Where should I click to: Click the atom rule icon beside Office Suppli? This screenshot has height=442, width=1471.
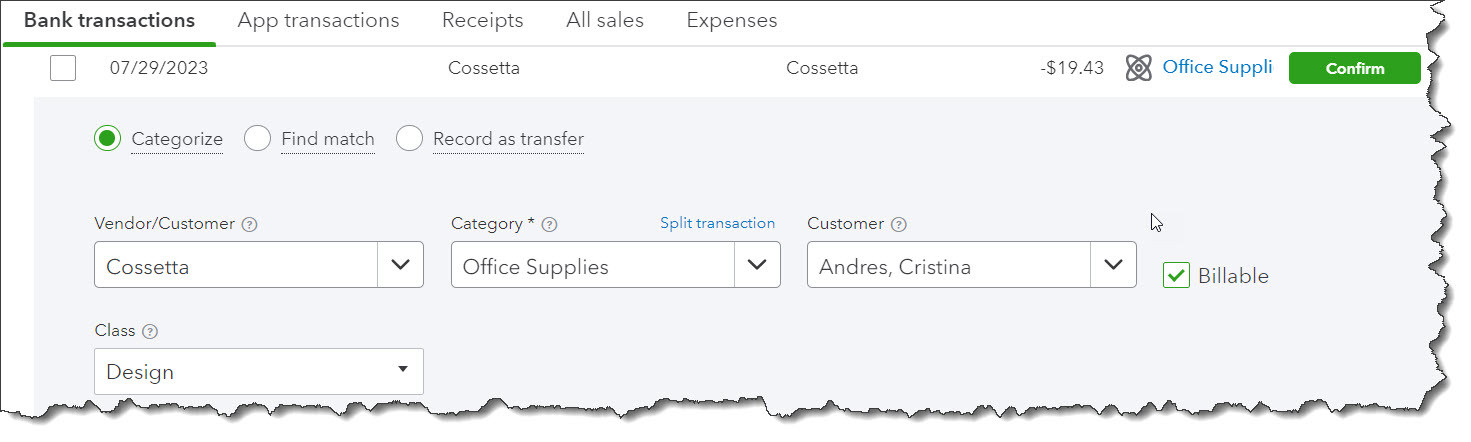coord(1138,68)
